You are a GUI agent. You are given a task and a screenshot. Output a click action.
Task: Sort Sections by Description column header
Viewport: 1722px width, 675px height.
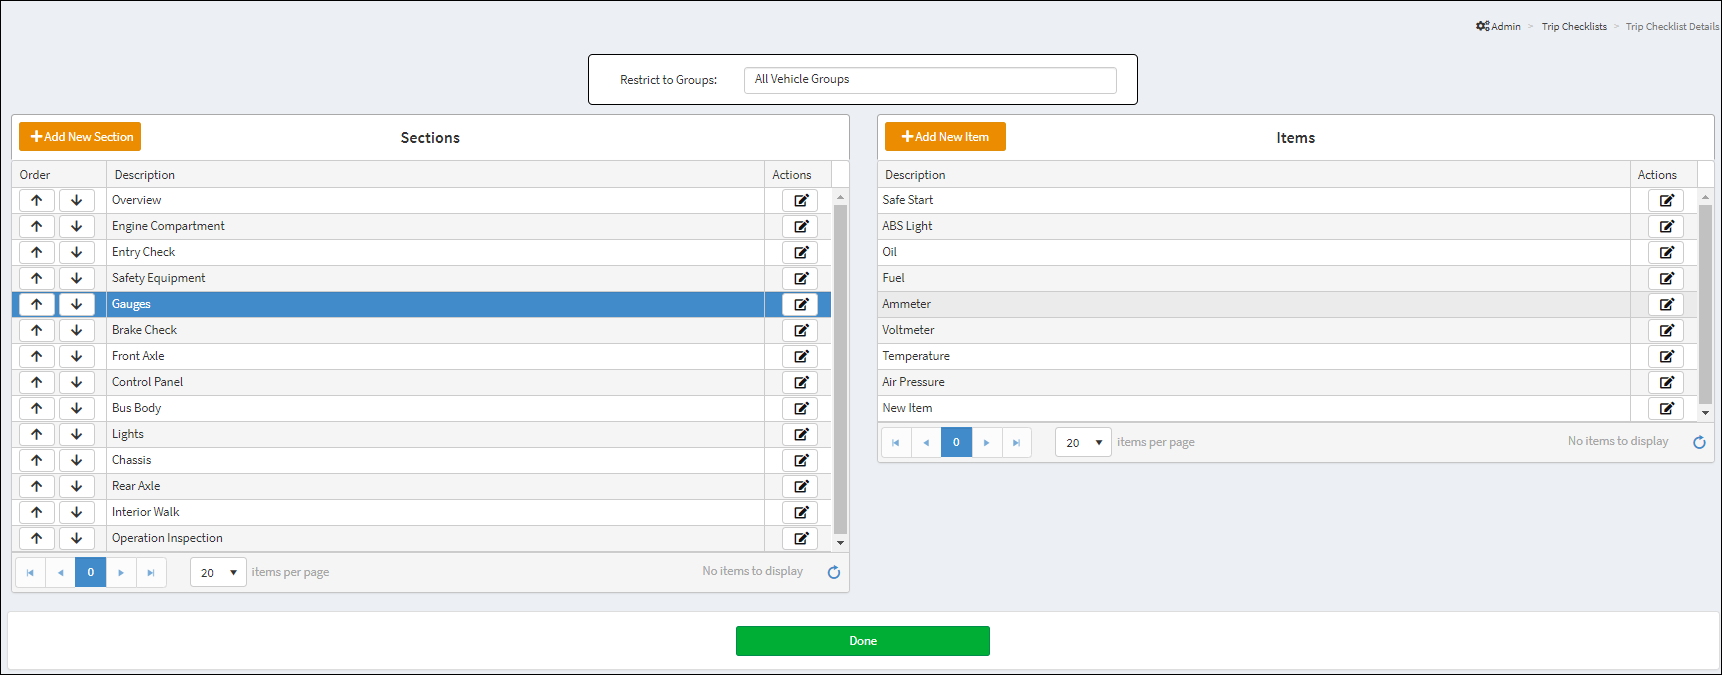pos(435,175)
